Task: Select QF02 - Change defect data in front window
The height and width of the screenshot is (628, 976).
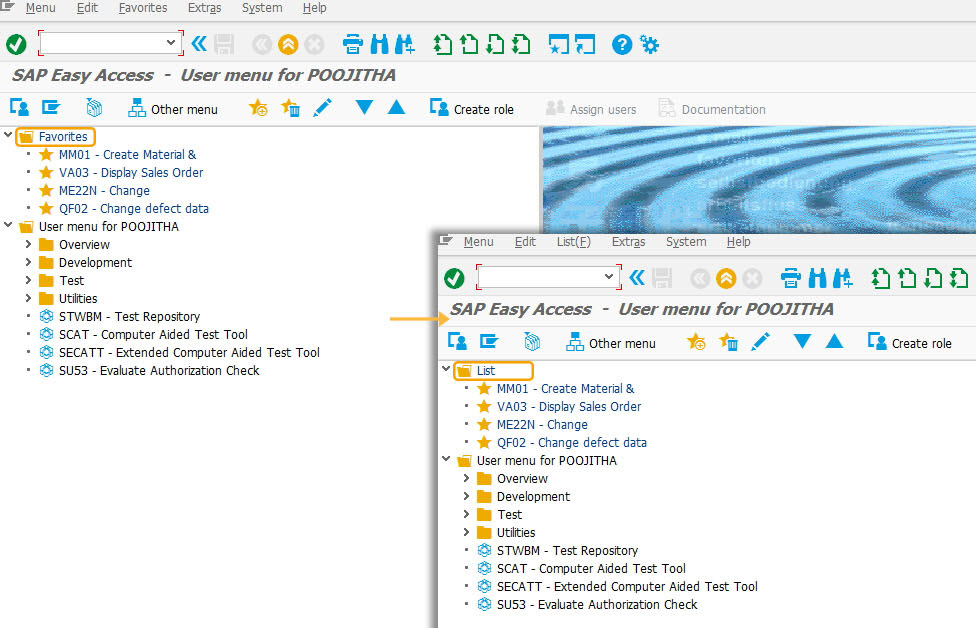Action: (571, 443)
